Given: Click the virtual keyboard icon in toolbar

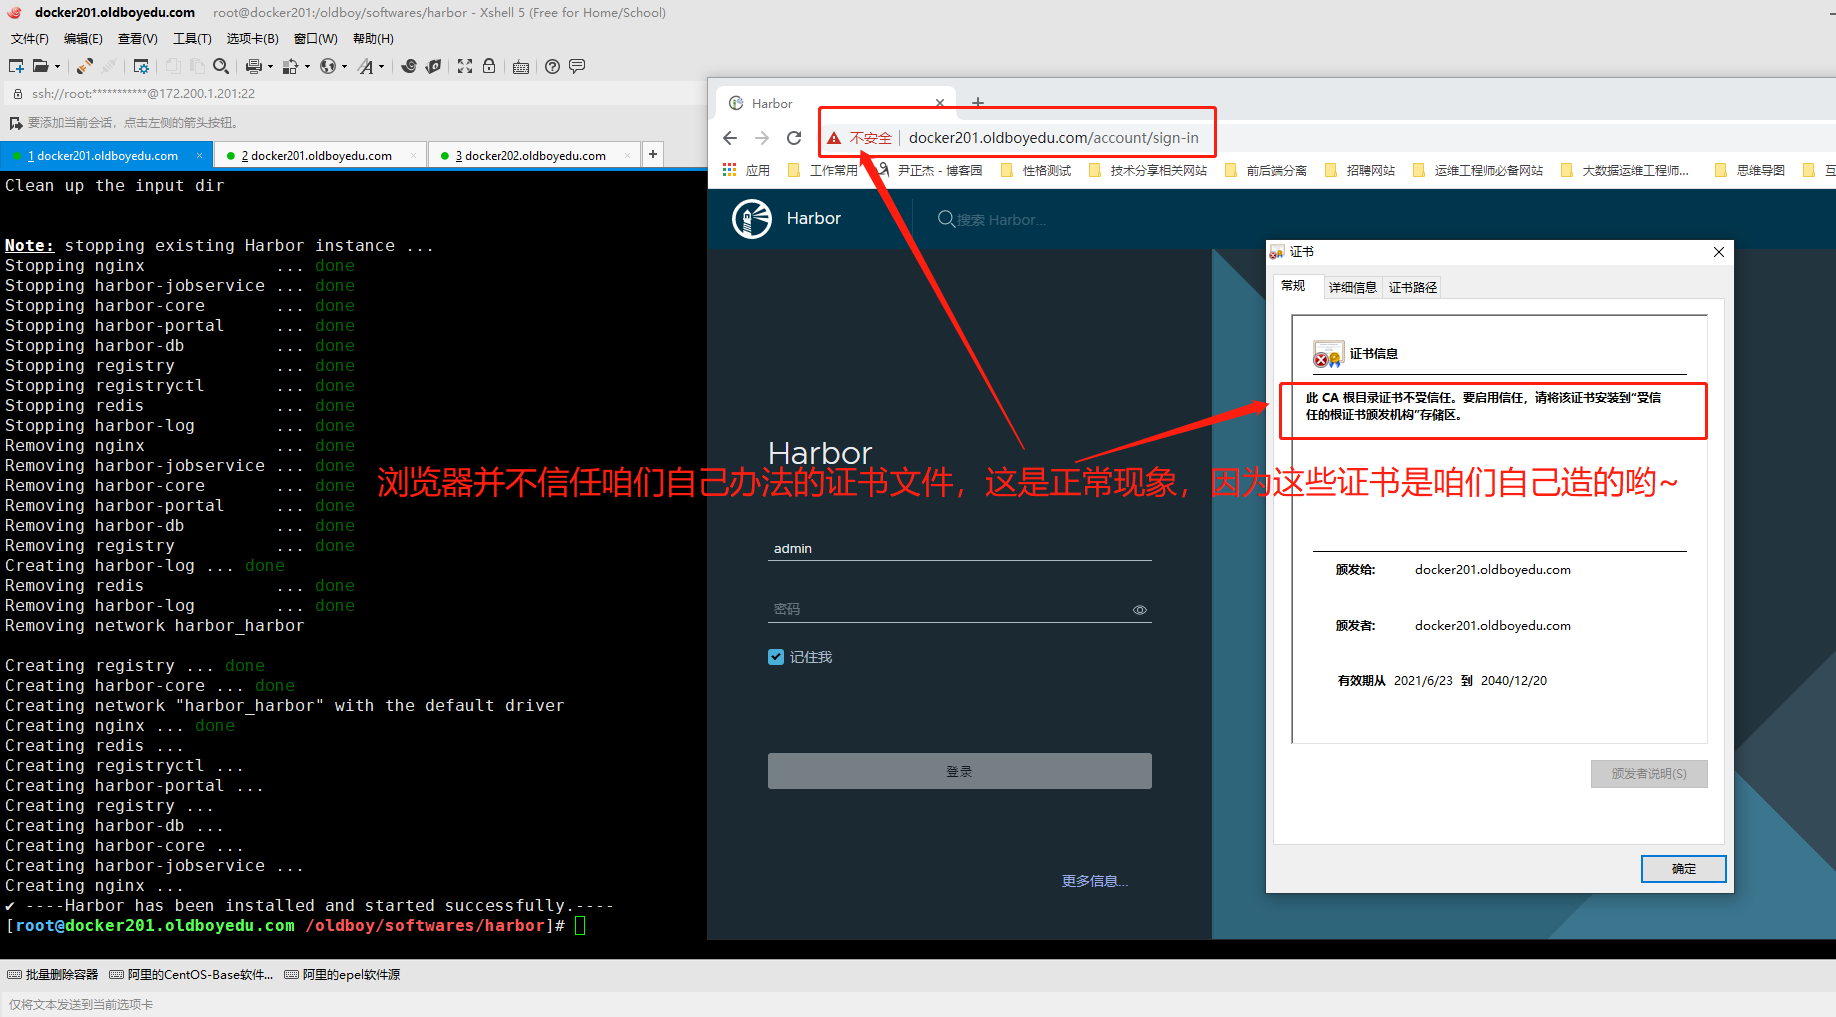Looking at the screenshot, I should click(521, 67).
